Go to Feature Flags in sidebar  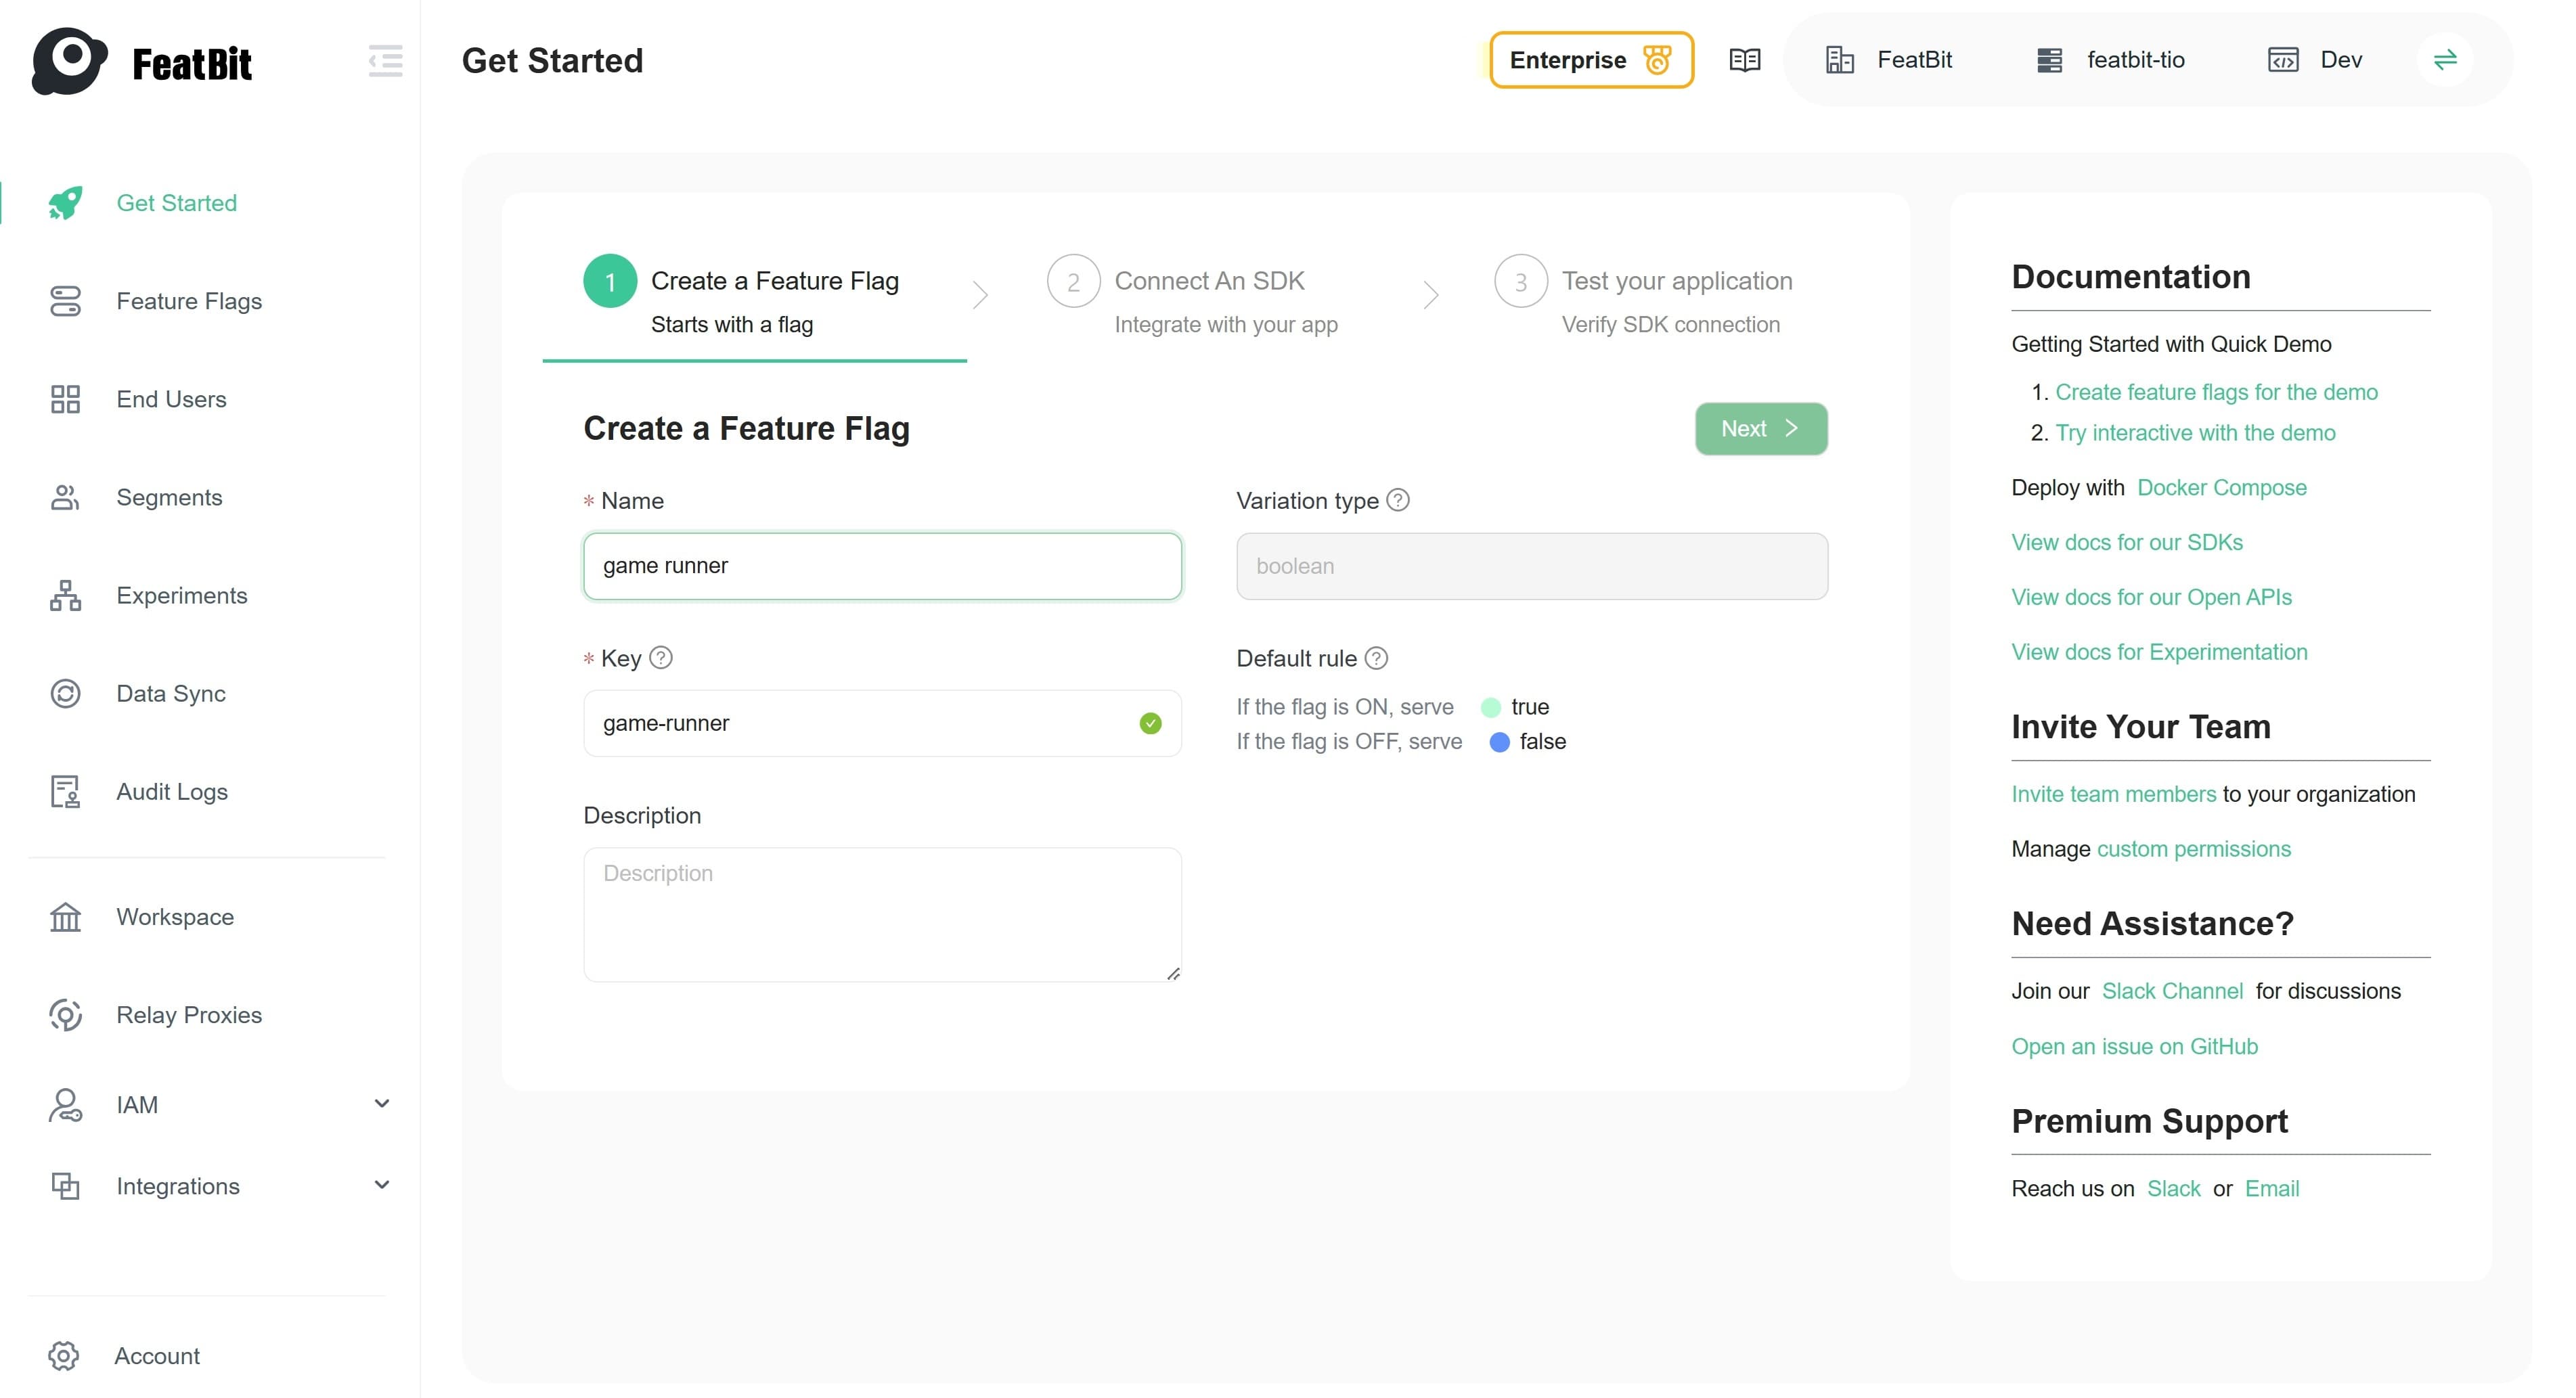coord(189,301)
